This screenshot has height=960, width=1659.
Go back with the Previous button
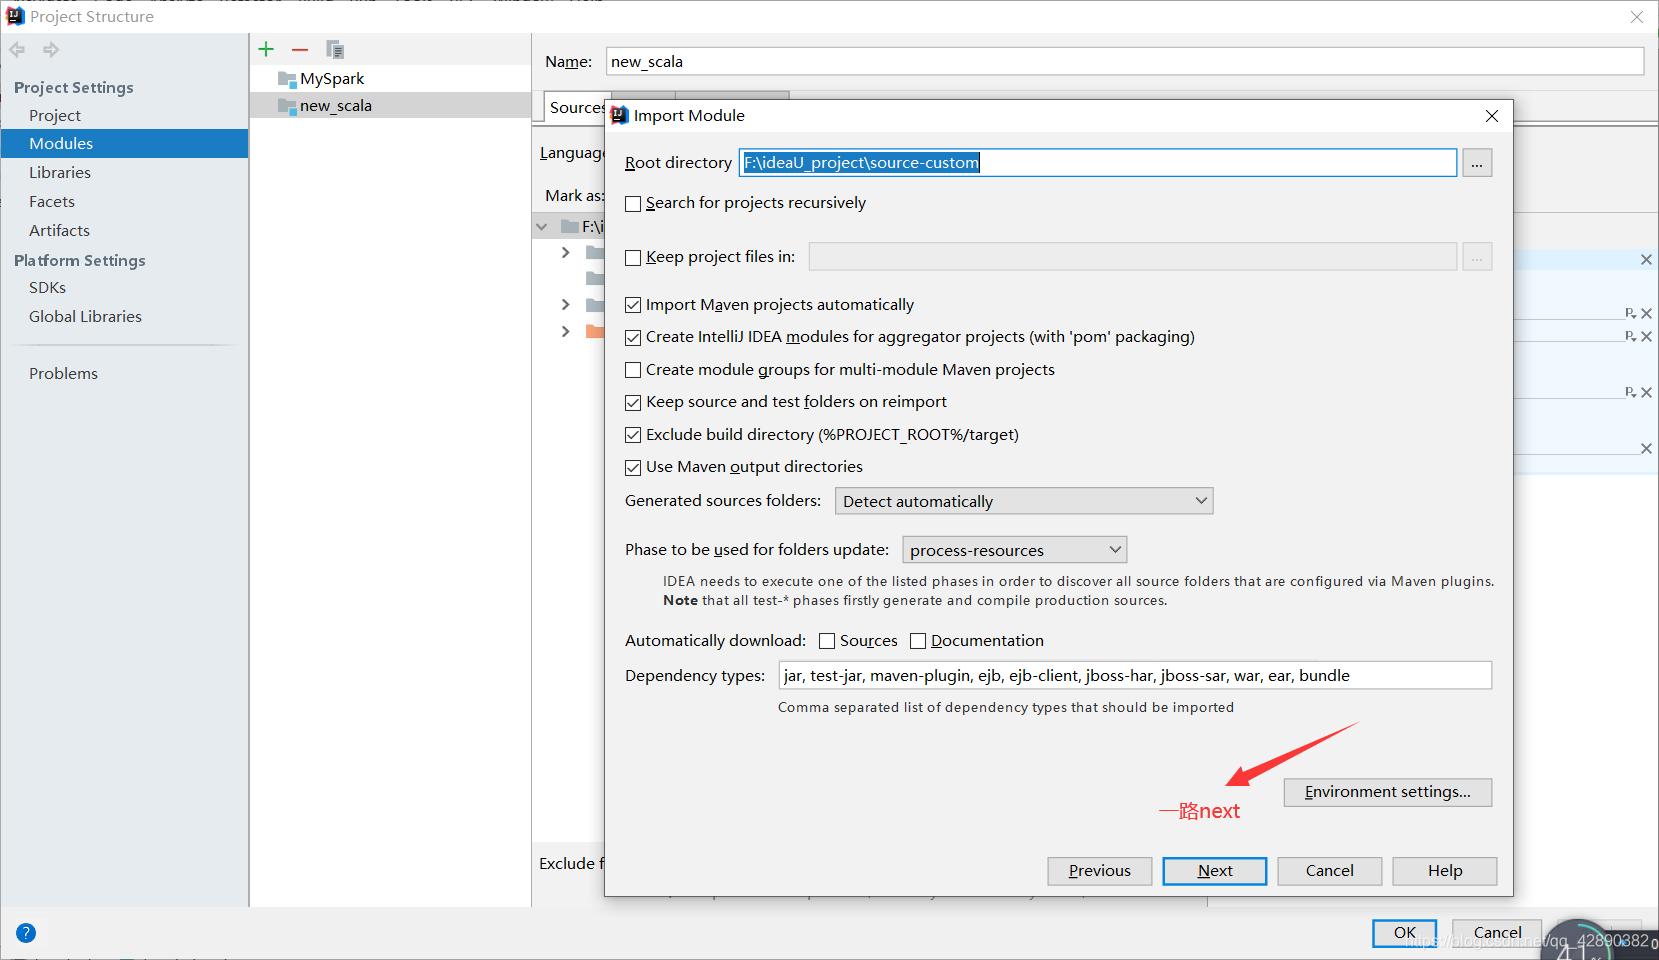coord(1100,871)
